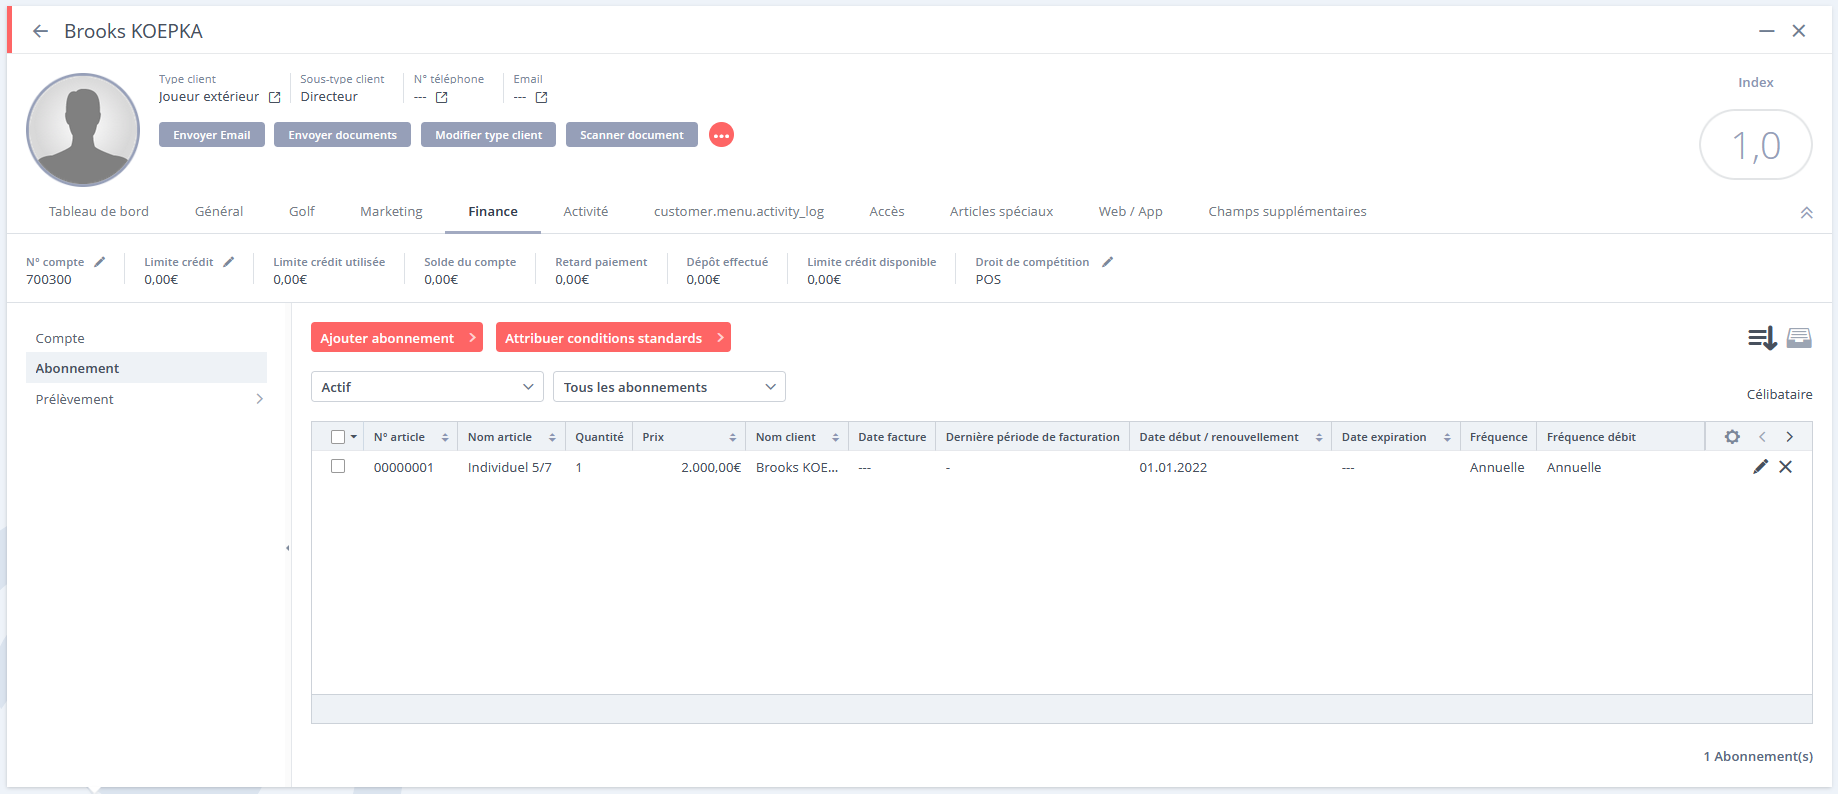Click Attribuer conditions standards button
The image size is (1838, 794).
point(613,337)
